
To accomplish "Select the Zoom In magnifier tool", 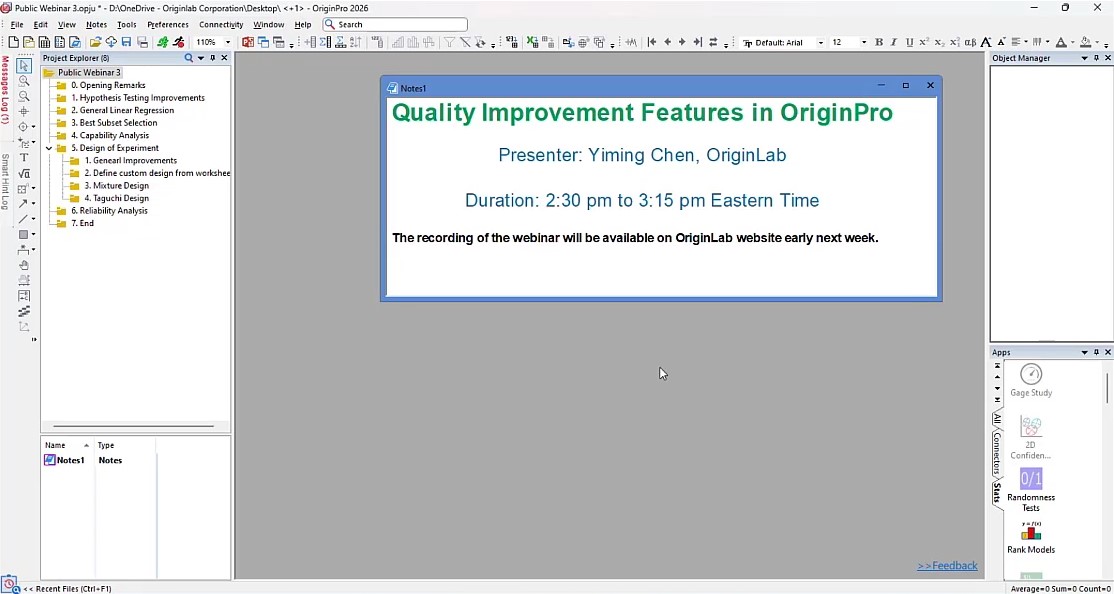I will click(23, 81).
